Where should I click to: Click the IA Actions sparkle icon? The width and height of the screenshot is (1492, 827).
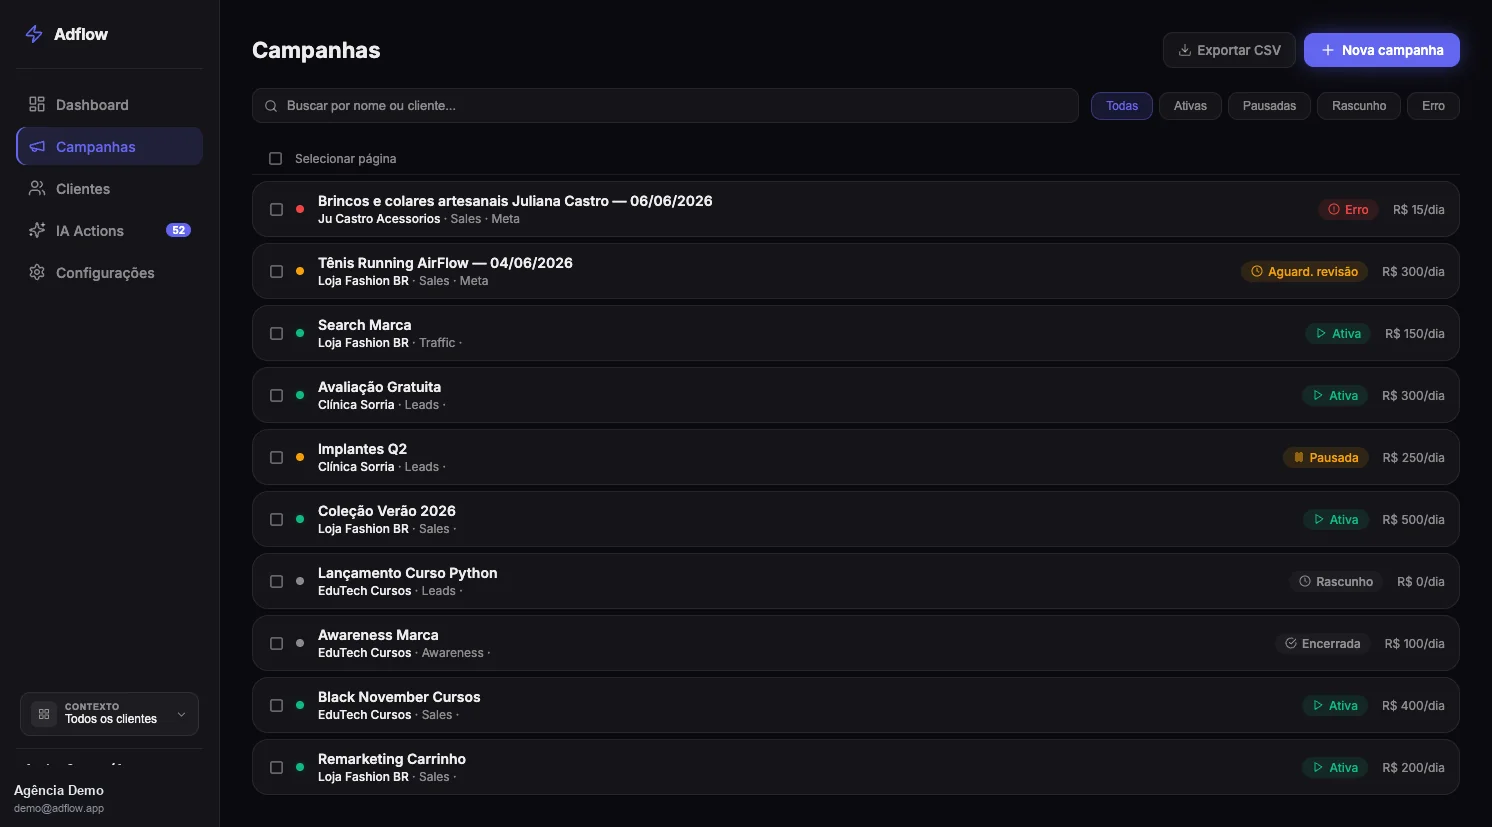37,230
